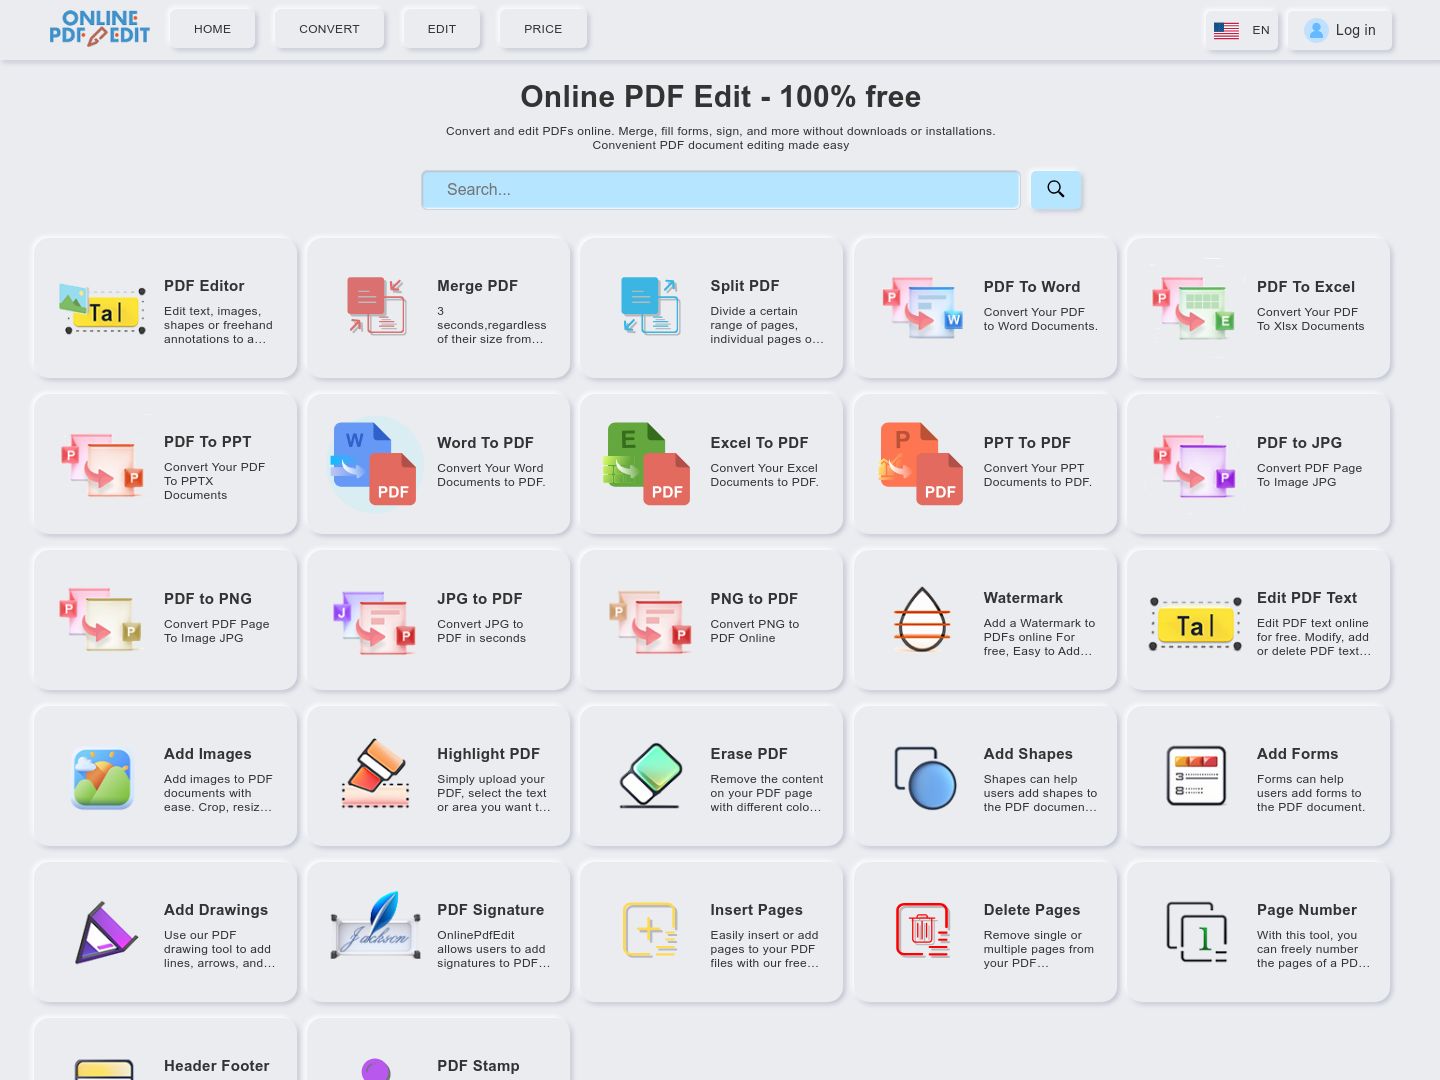Click the Split PDF icon
This screenshot has height=1080, width=1440.
click(x=650, y=306)
